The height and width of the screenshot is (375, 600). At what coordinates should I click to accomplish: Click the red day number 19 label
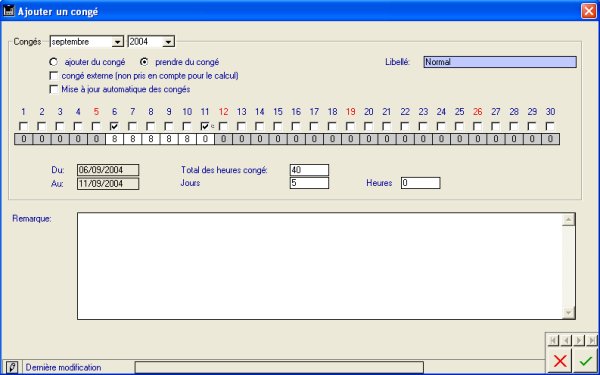tap(351, 112)
